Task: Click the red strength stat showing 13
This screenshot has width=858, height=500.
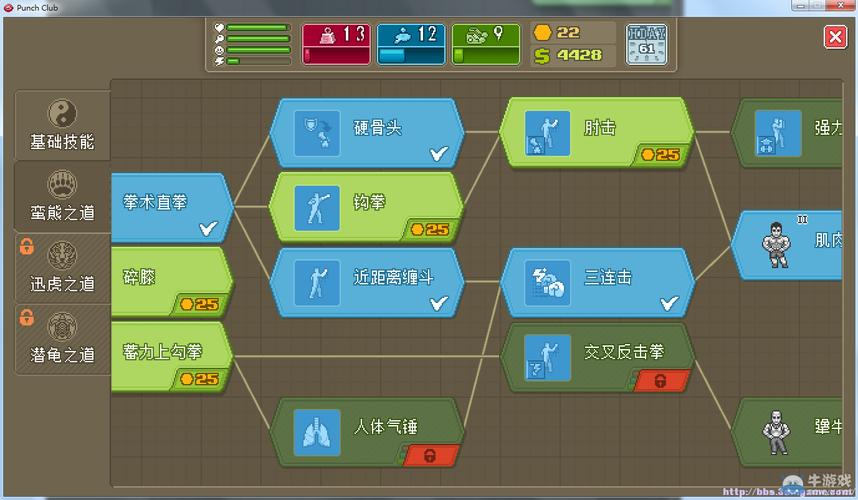Action: [x=337, y=44]
